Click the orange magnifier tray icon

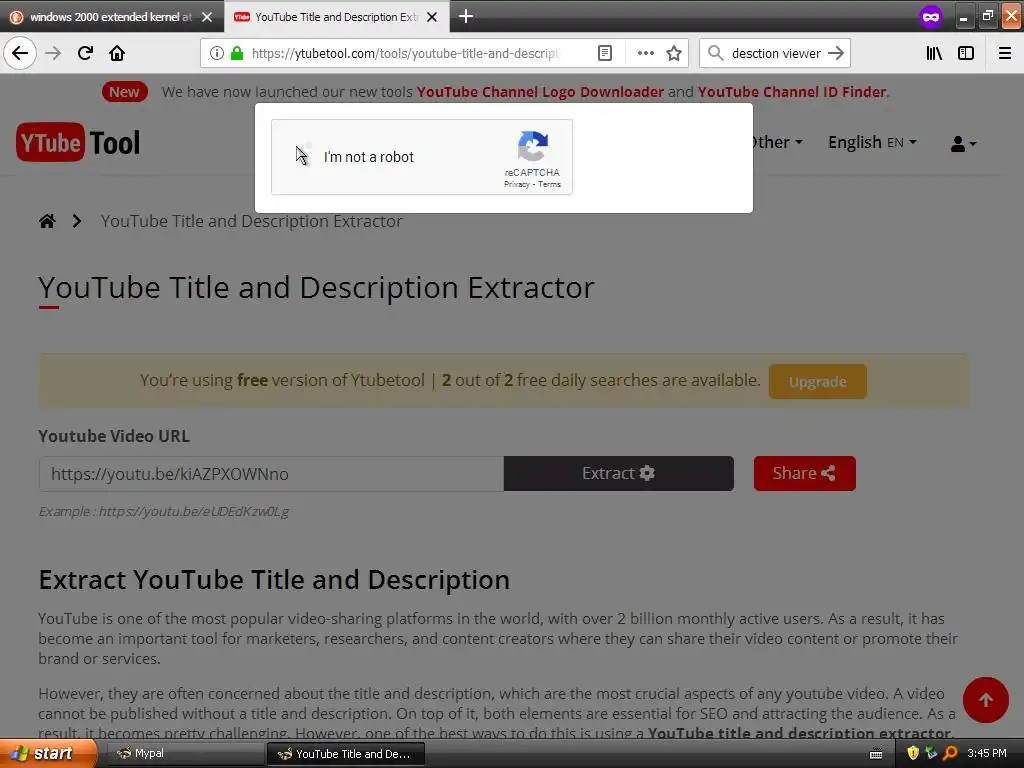click(x=951, y=754)
